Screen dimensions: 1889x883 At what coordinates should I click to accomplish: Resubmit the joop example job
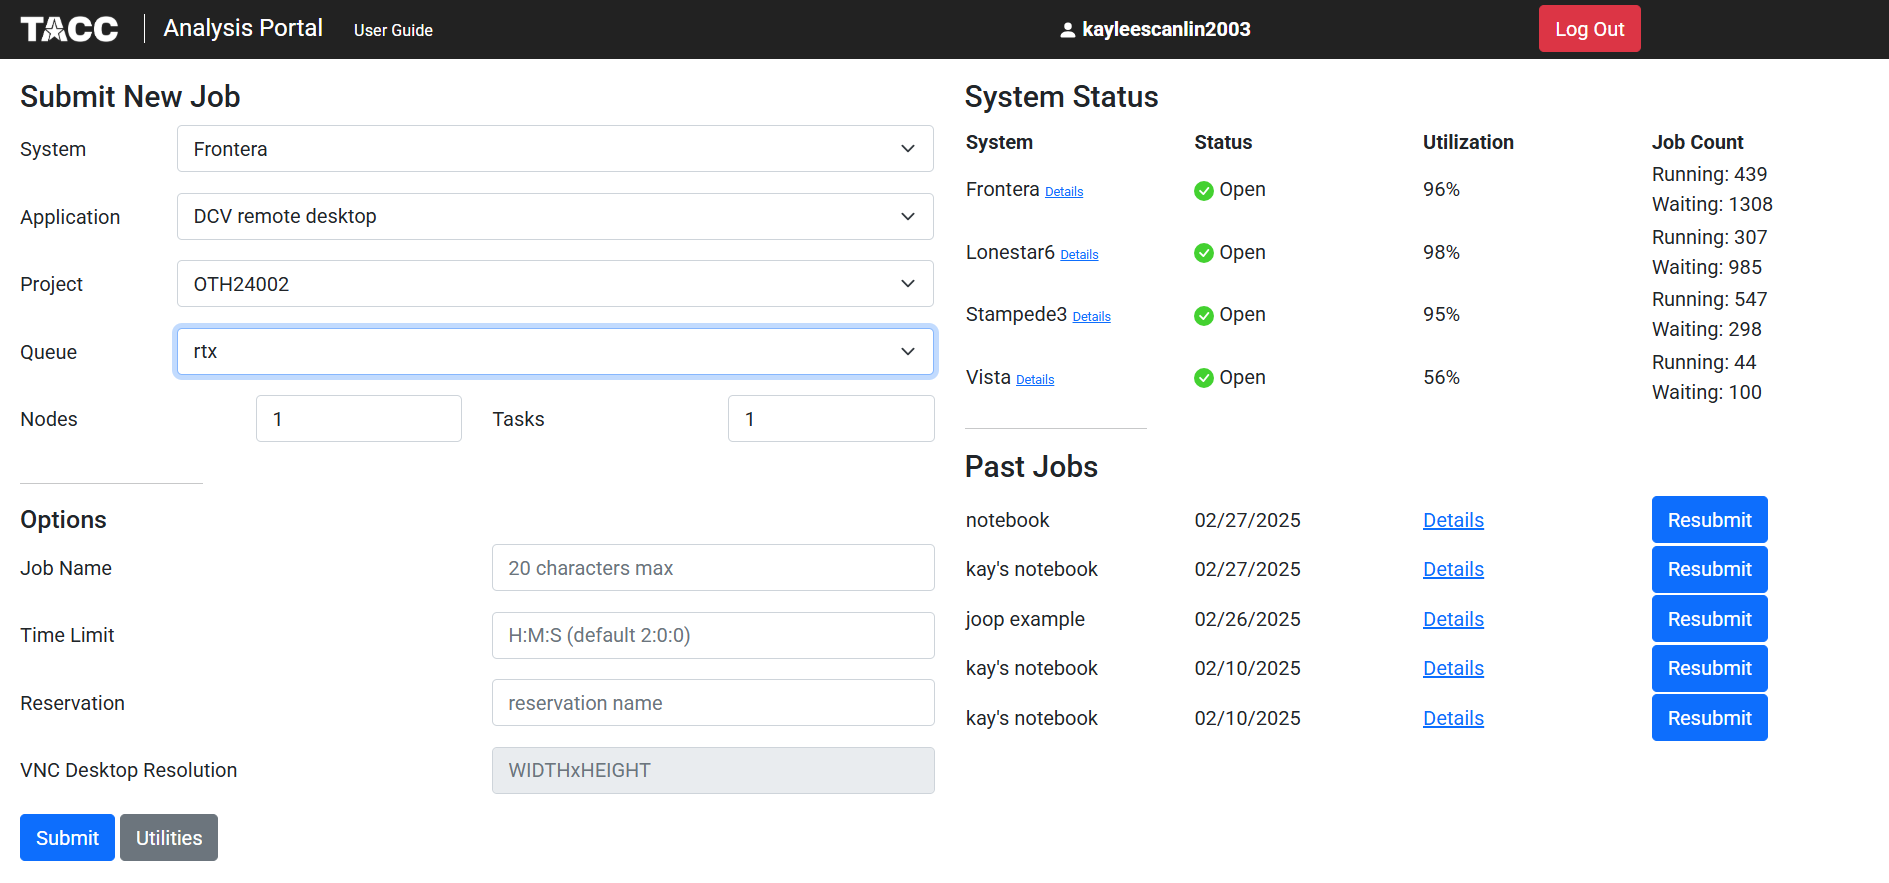click(1709, 619)
